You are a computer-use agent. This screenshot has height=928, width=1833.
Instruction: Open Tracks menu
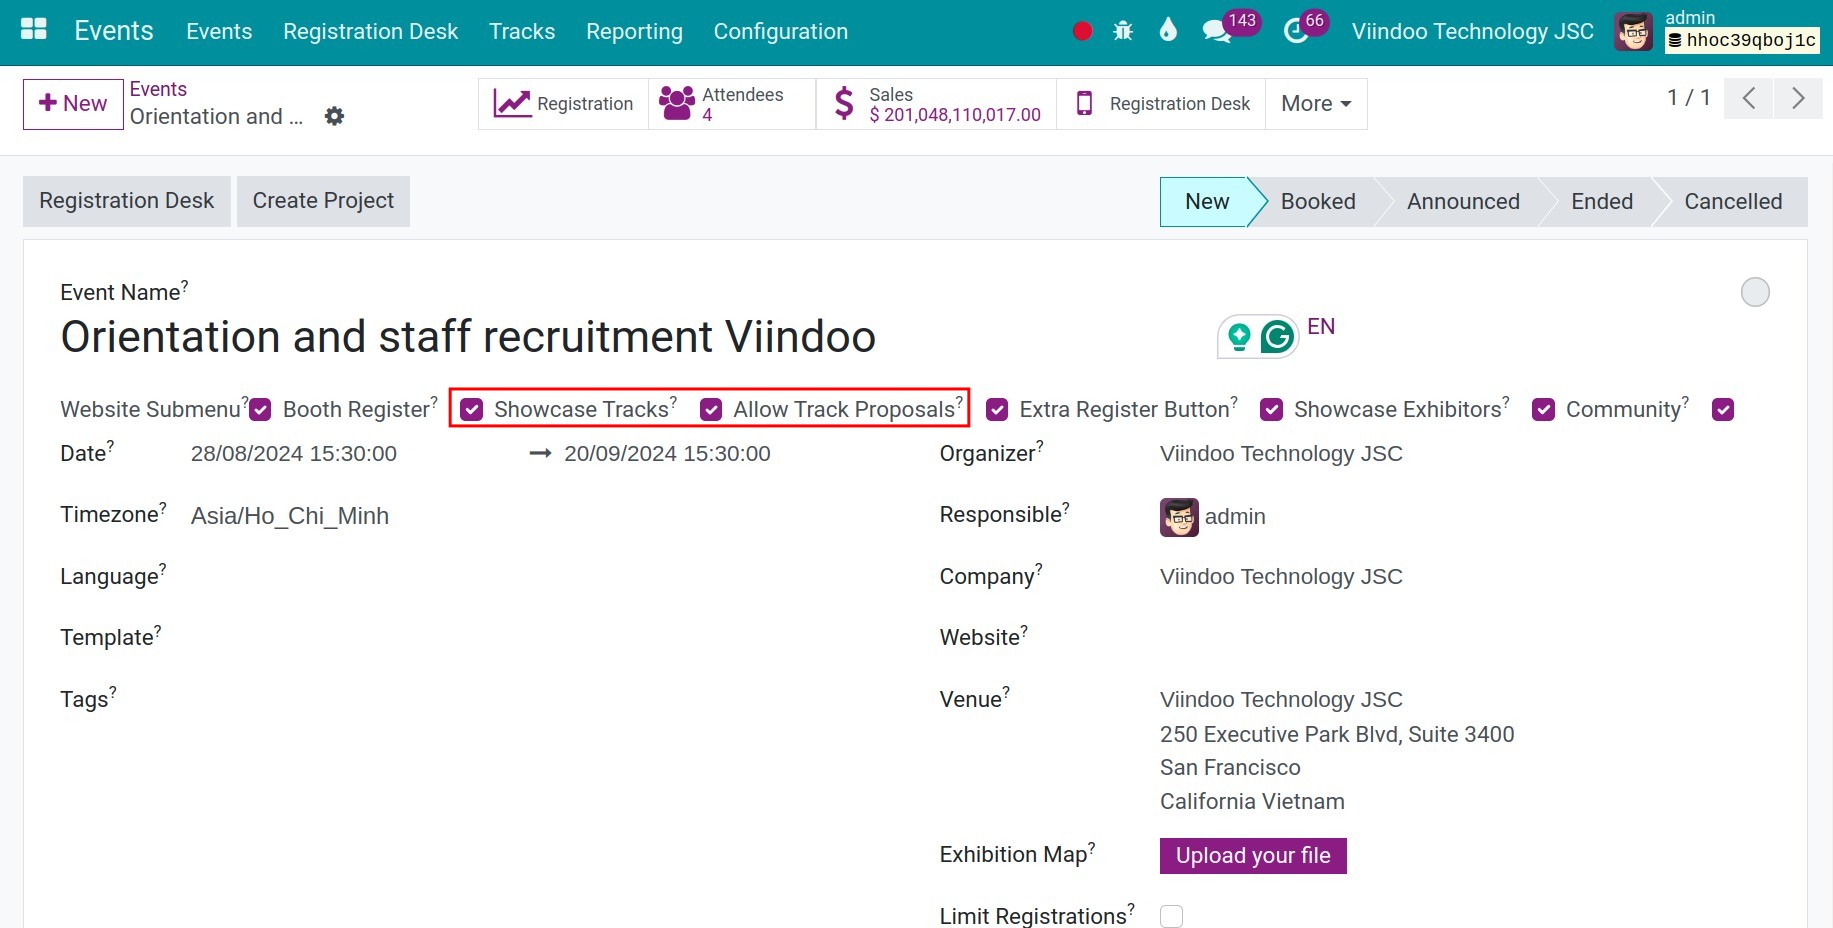click(522, 32)
